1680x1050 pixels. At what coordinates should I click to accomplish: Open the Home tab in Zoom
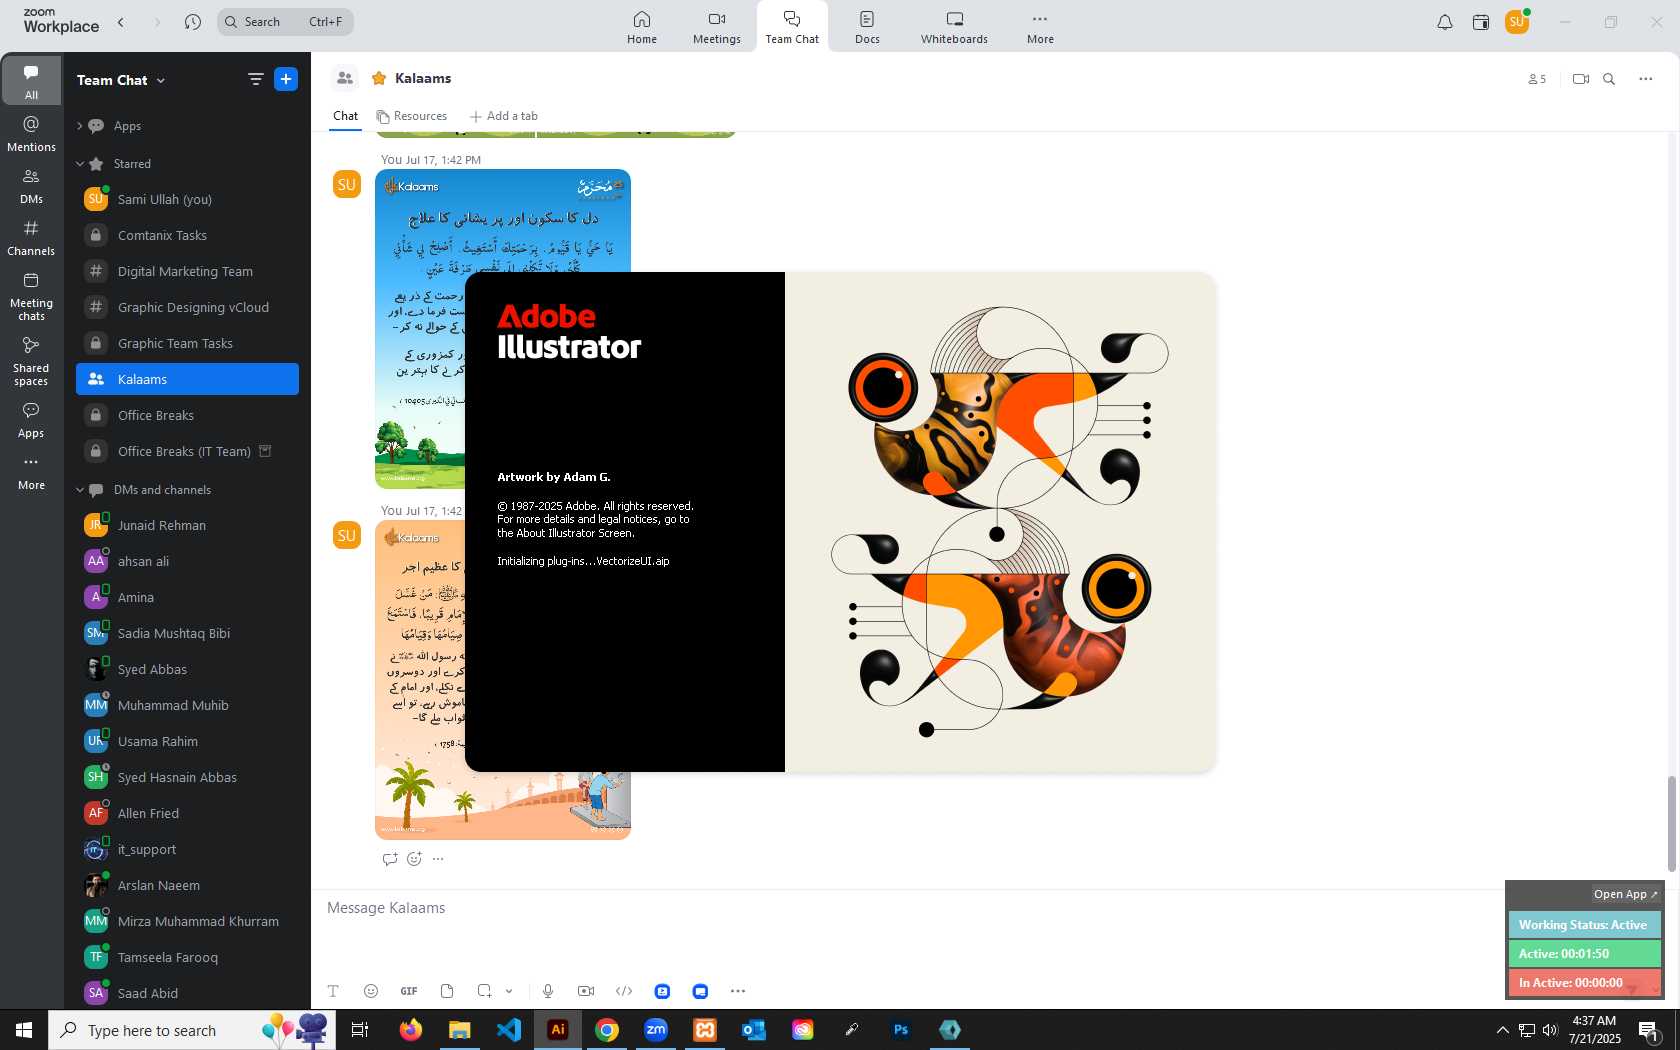(642, 27)
